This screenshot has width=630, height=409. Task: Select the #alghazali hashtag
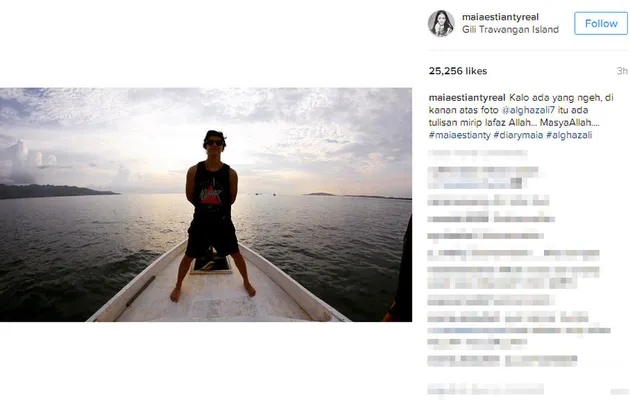tap(569, 135)
